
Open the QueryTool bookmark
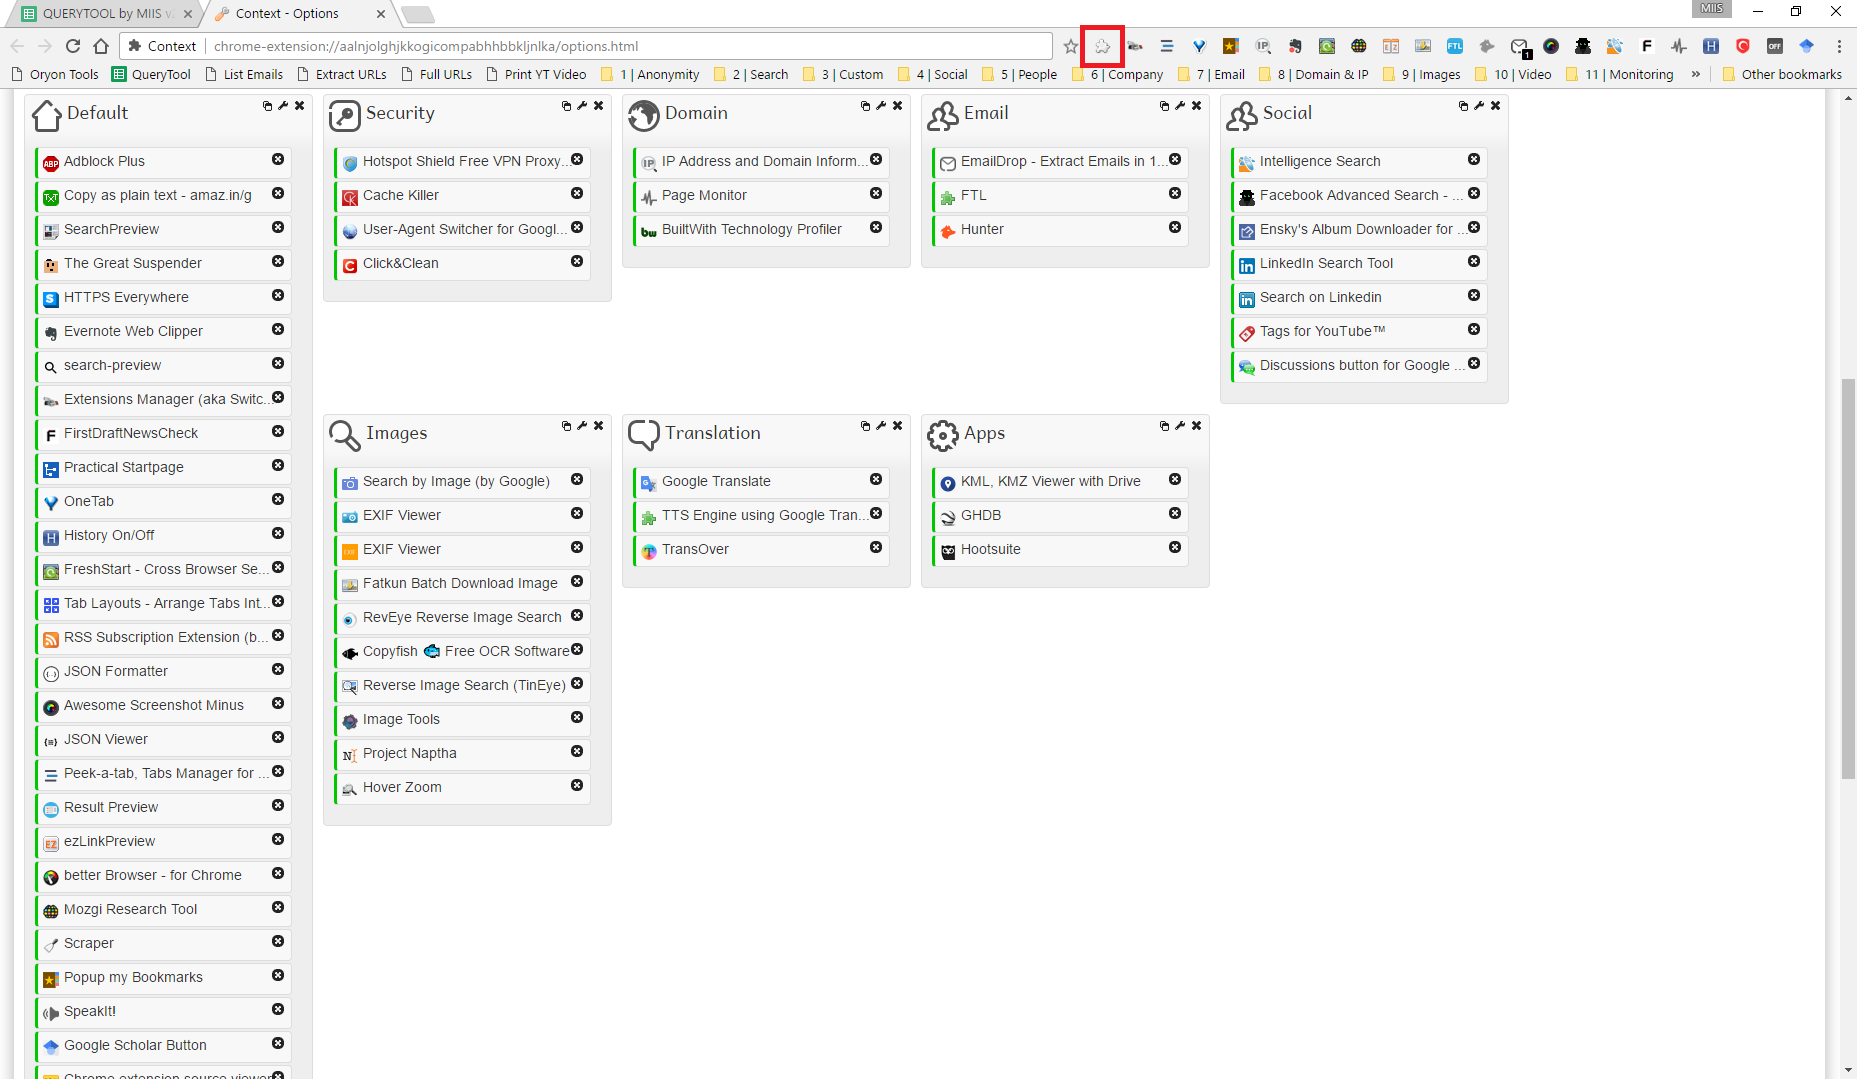[x=151, y=74]
